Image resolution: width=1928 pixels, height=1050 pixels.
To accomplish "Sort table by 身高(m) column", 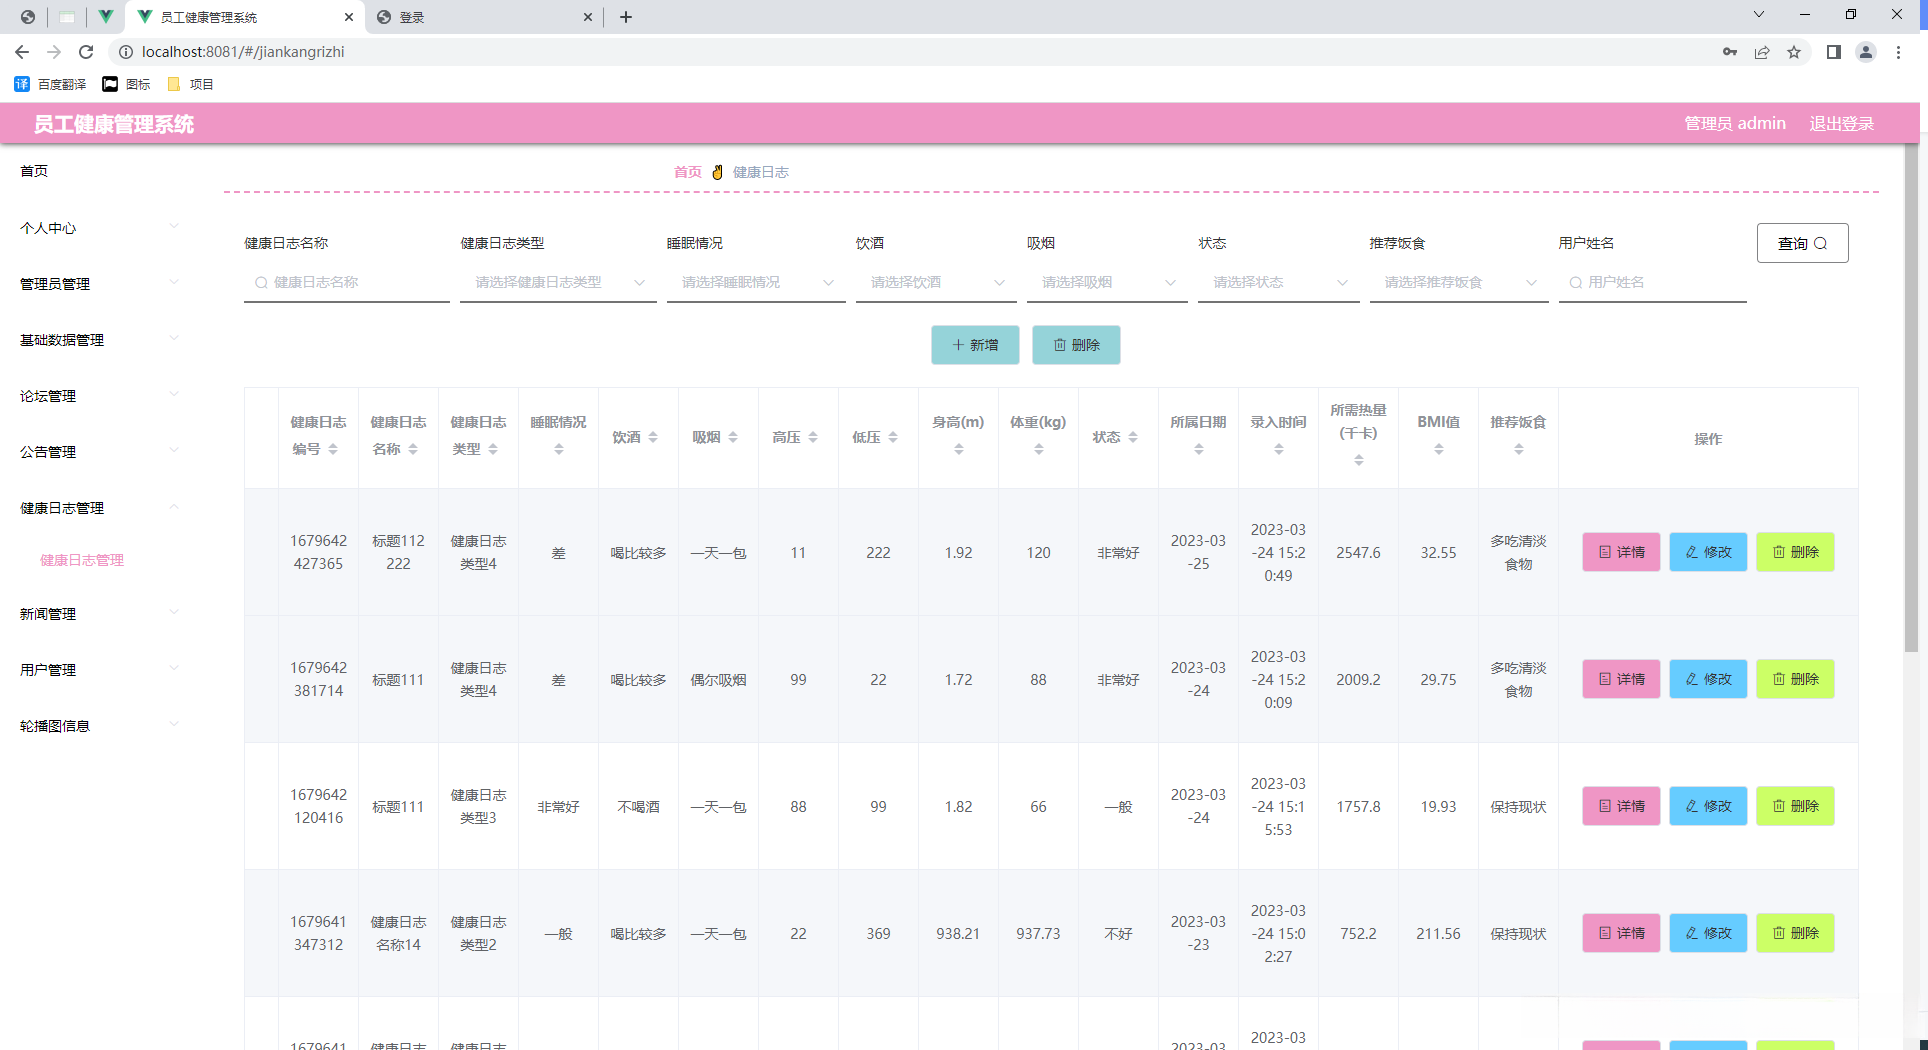I will coord(959,449).
